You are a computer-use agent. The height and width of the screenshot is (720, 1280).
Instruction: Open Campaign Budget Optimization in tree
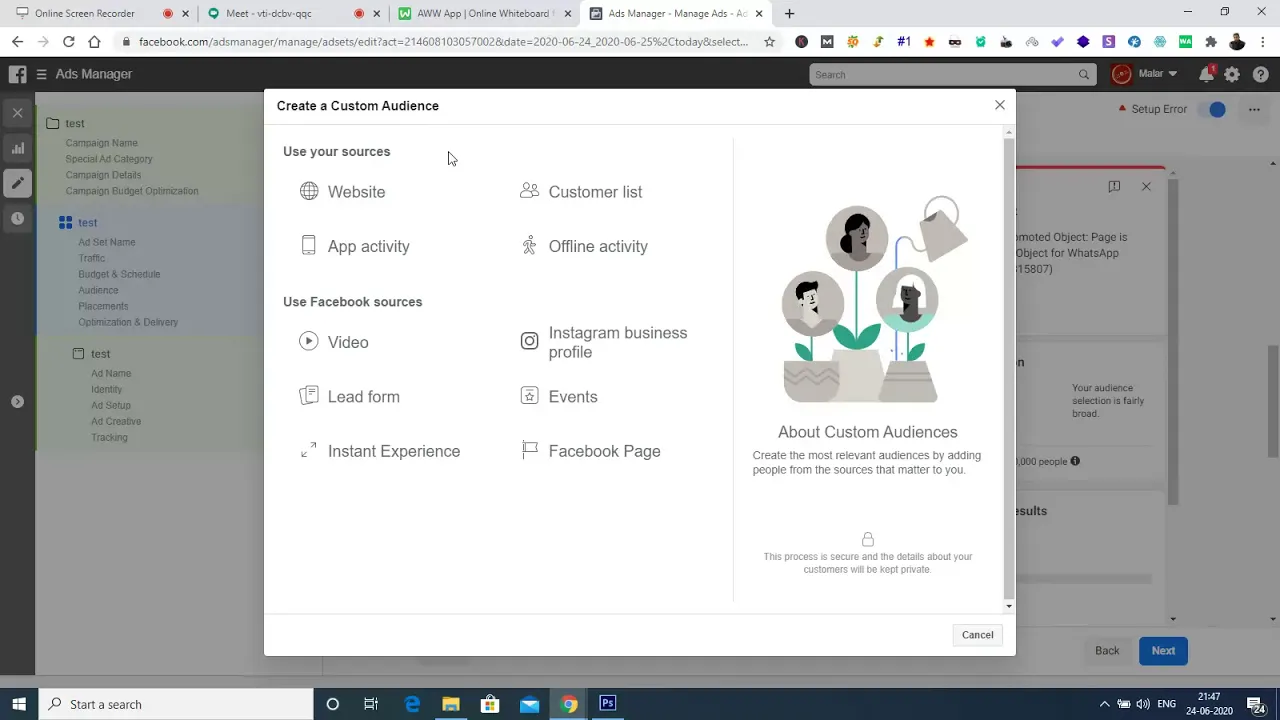click(x=132, y=191)
